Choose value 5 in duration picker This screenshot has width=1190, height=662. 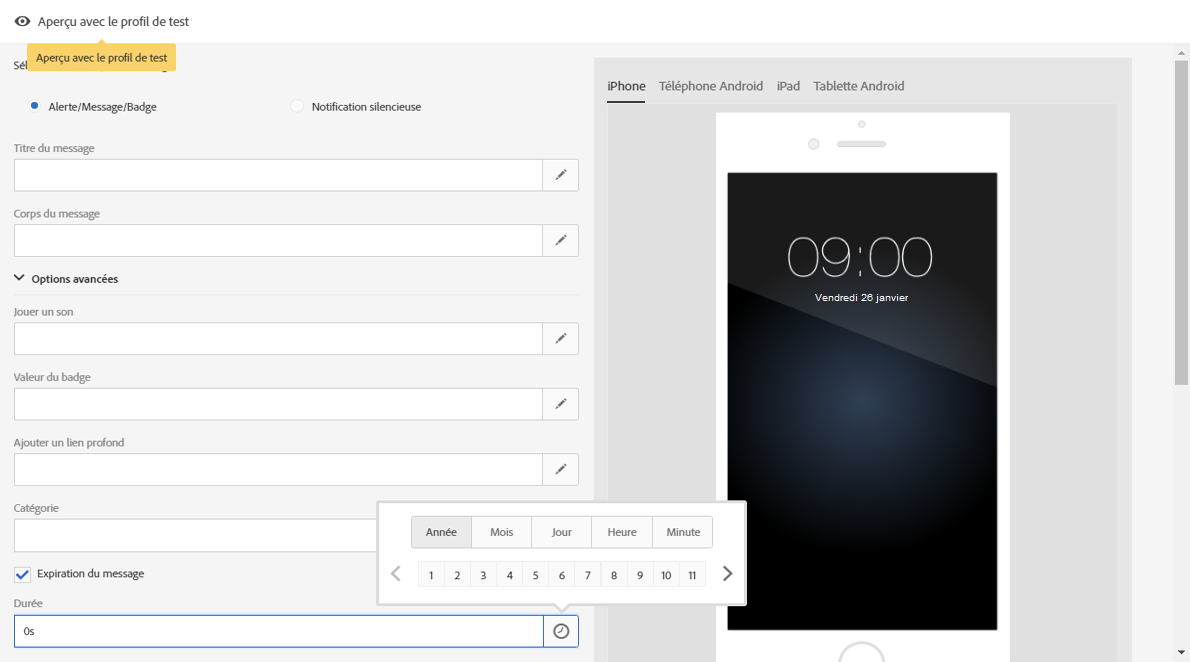536,575
